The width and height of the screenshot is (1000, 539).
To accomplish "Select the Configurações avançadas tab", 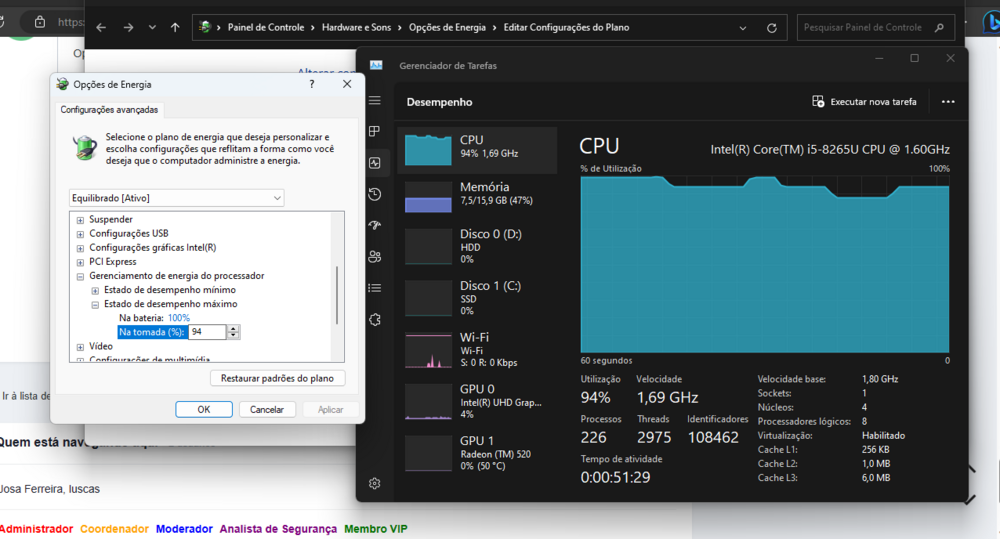I will (109, 110).
